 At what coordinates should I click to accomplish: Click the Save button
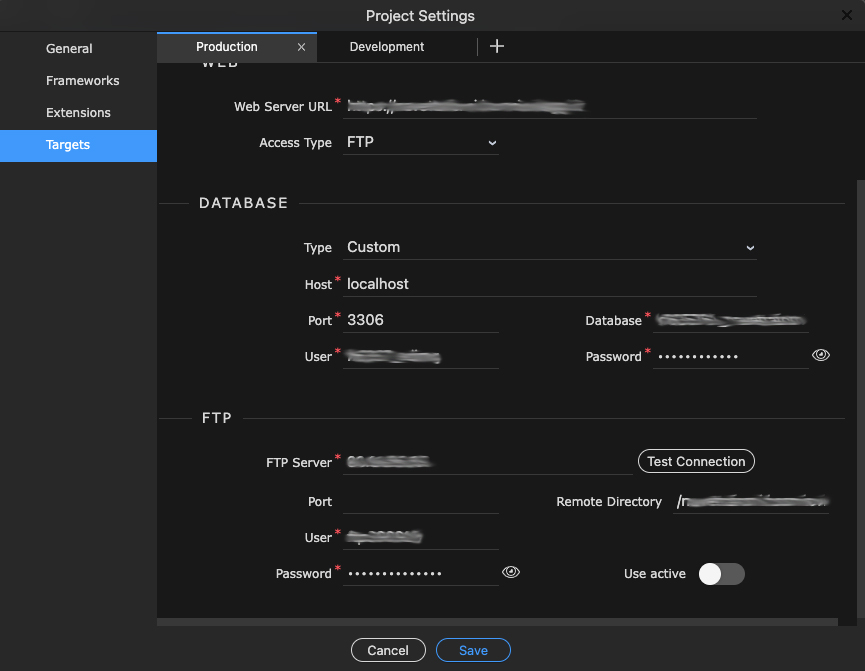473,650
